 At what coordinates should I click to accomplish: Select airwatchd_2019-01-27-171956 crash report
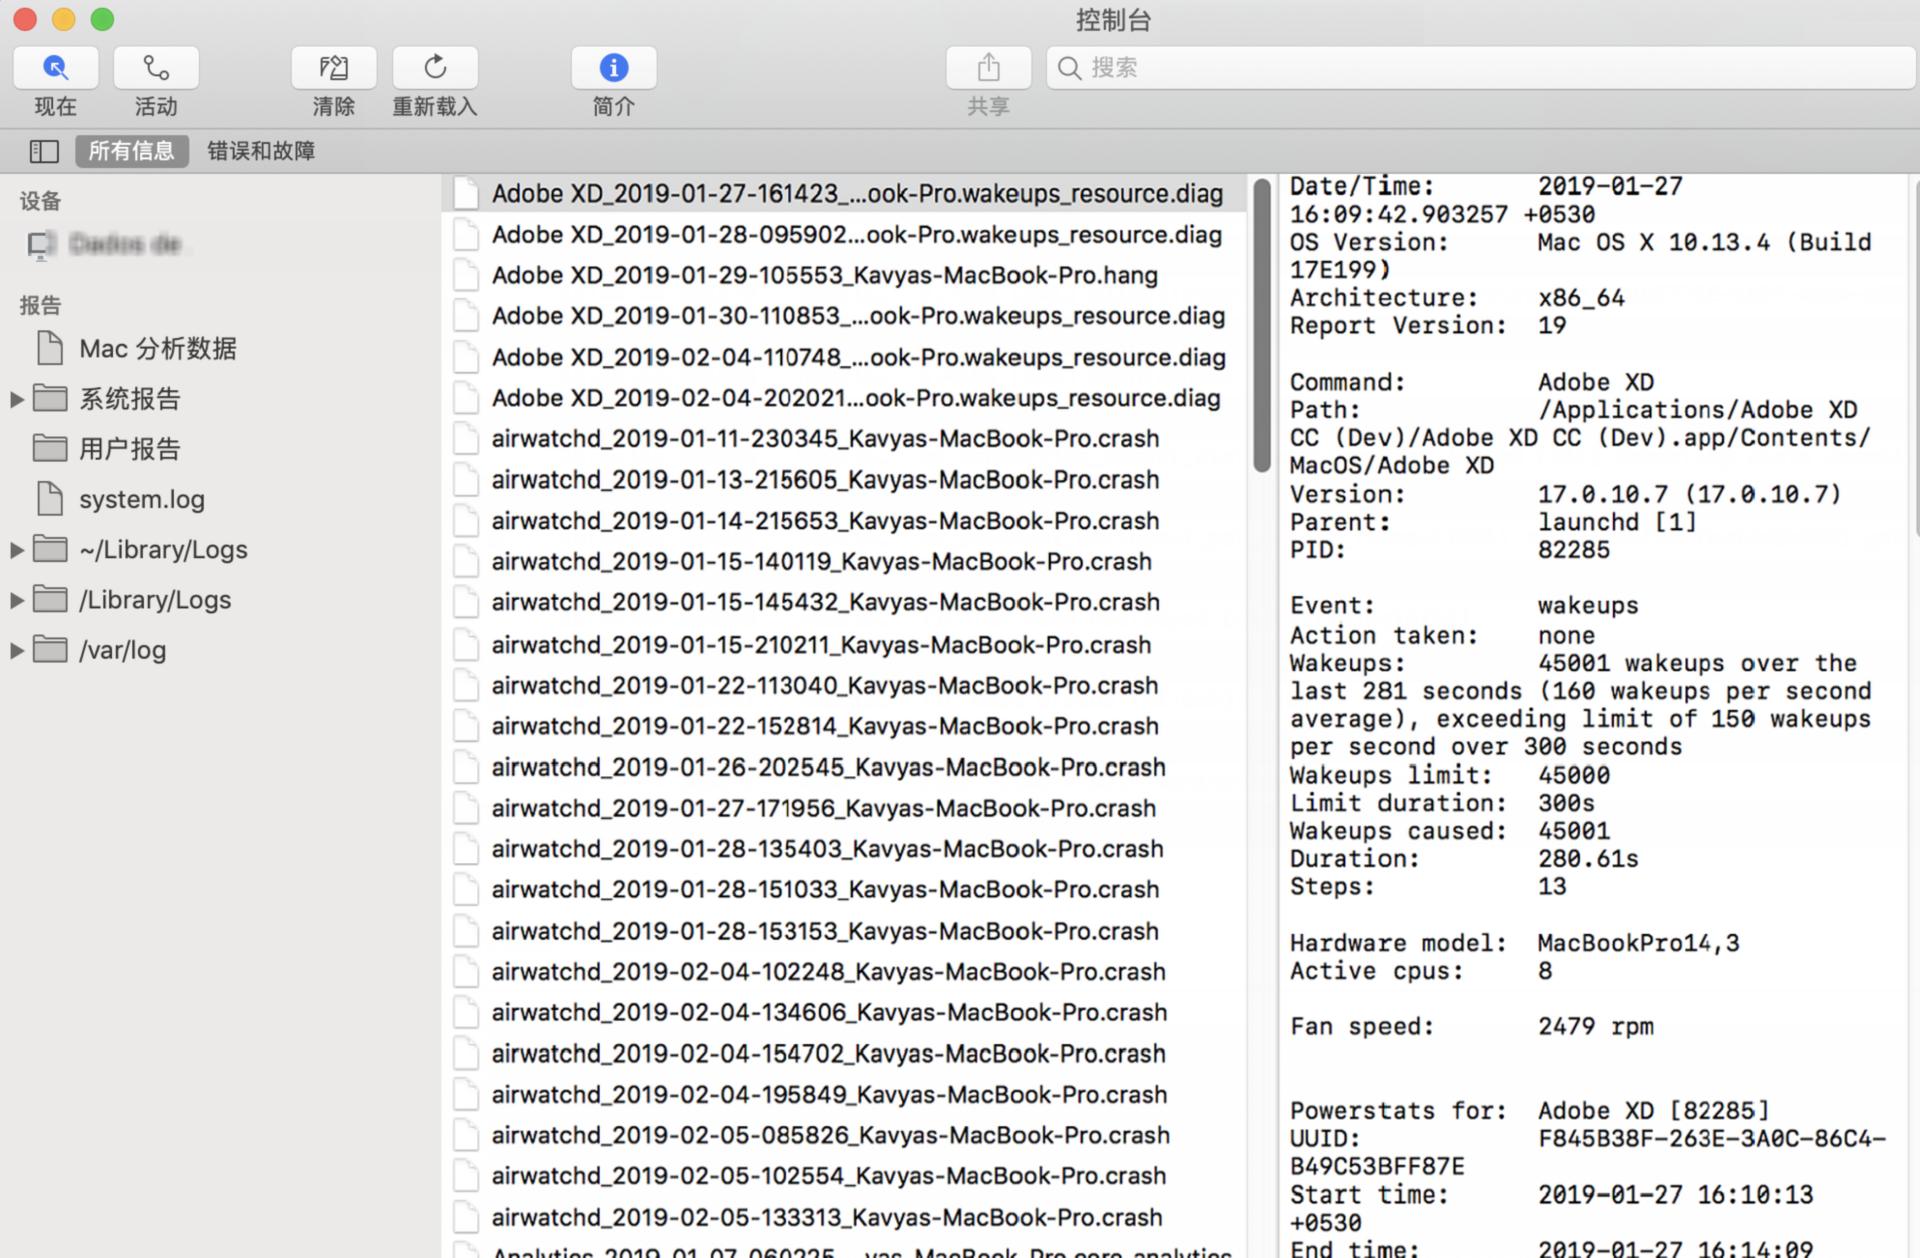[x=823, y=808]
